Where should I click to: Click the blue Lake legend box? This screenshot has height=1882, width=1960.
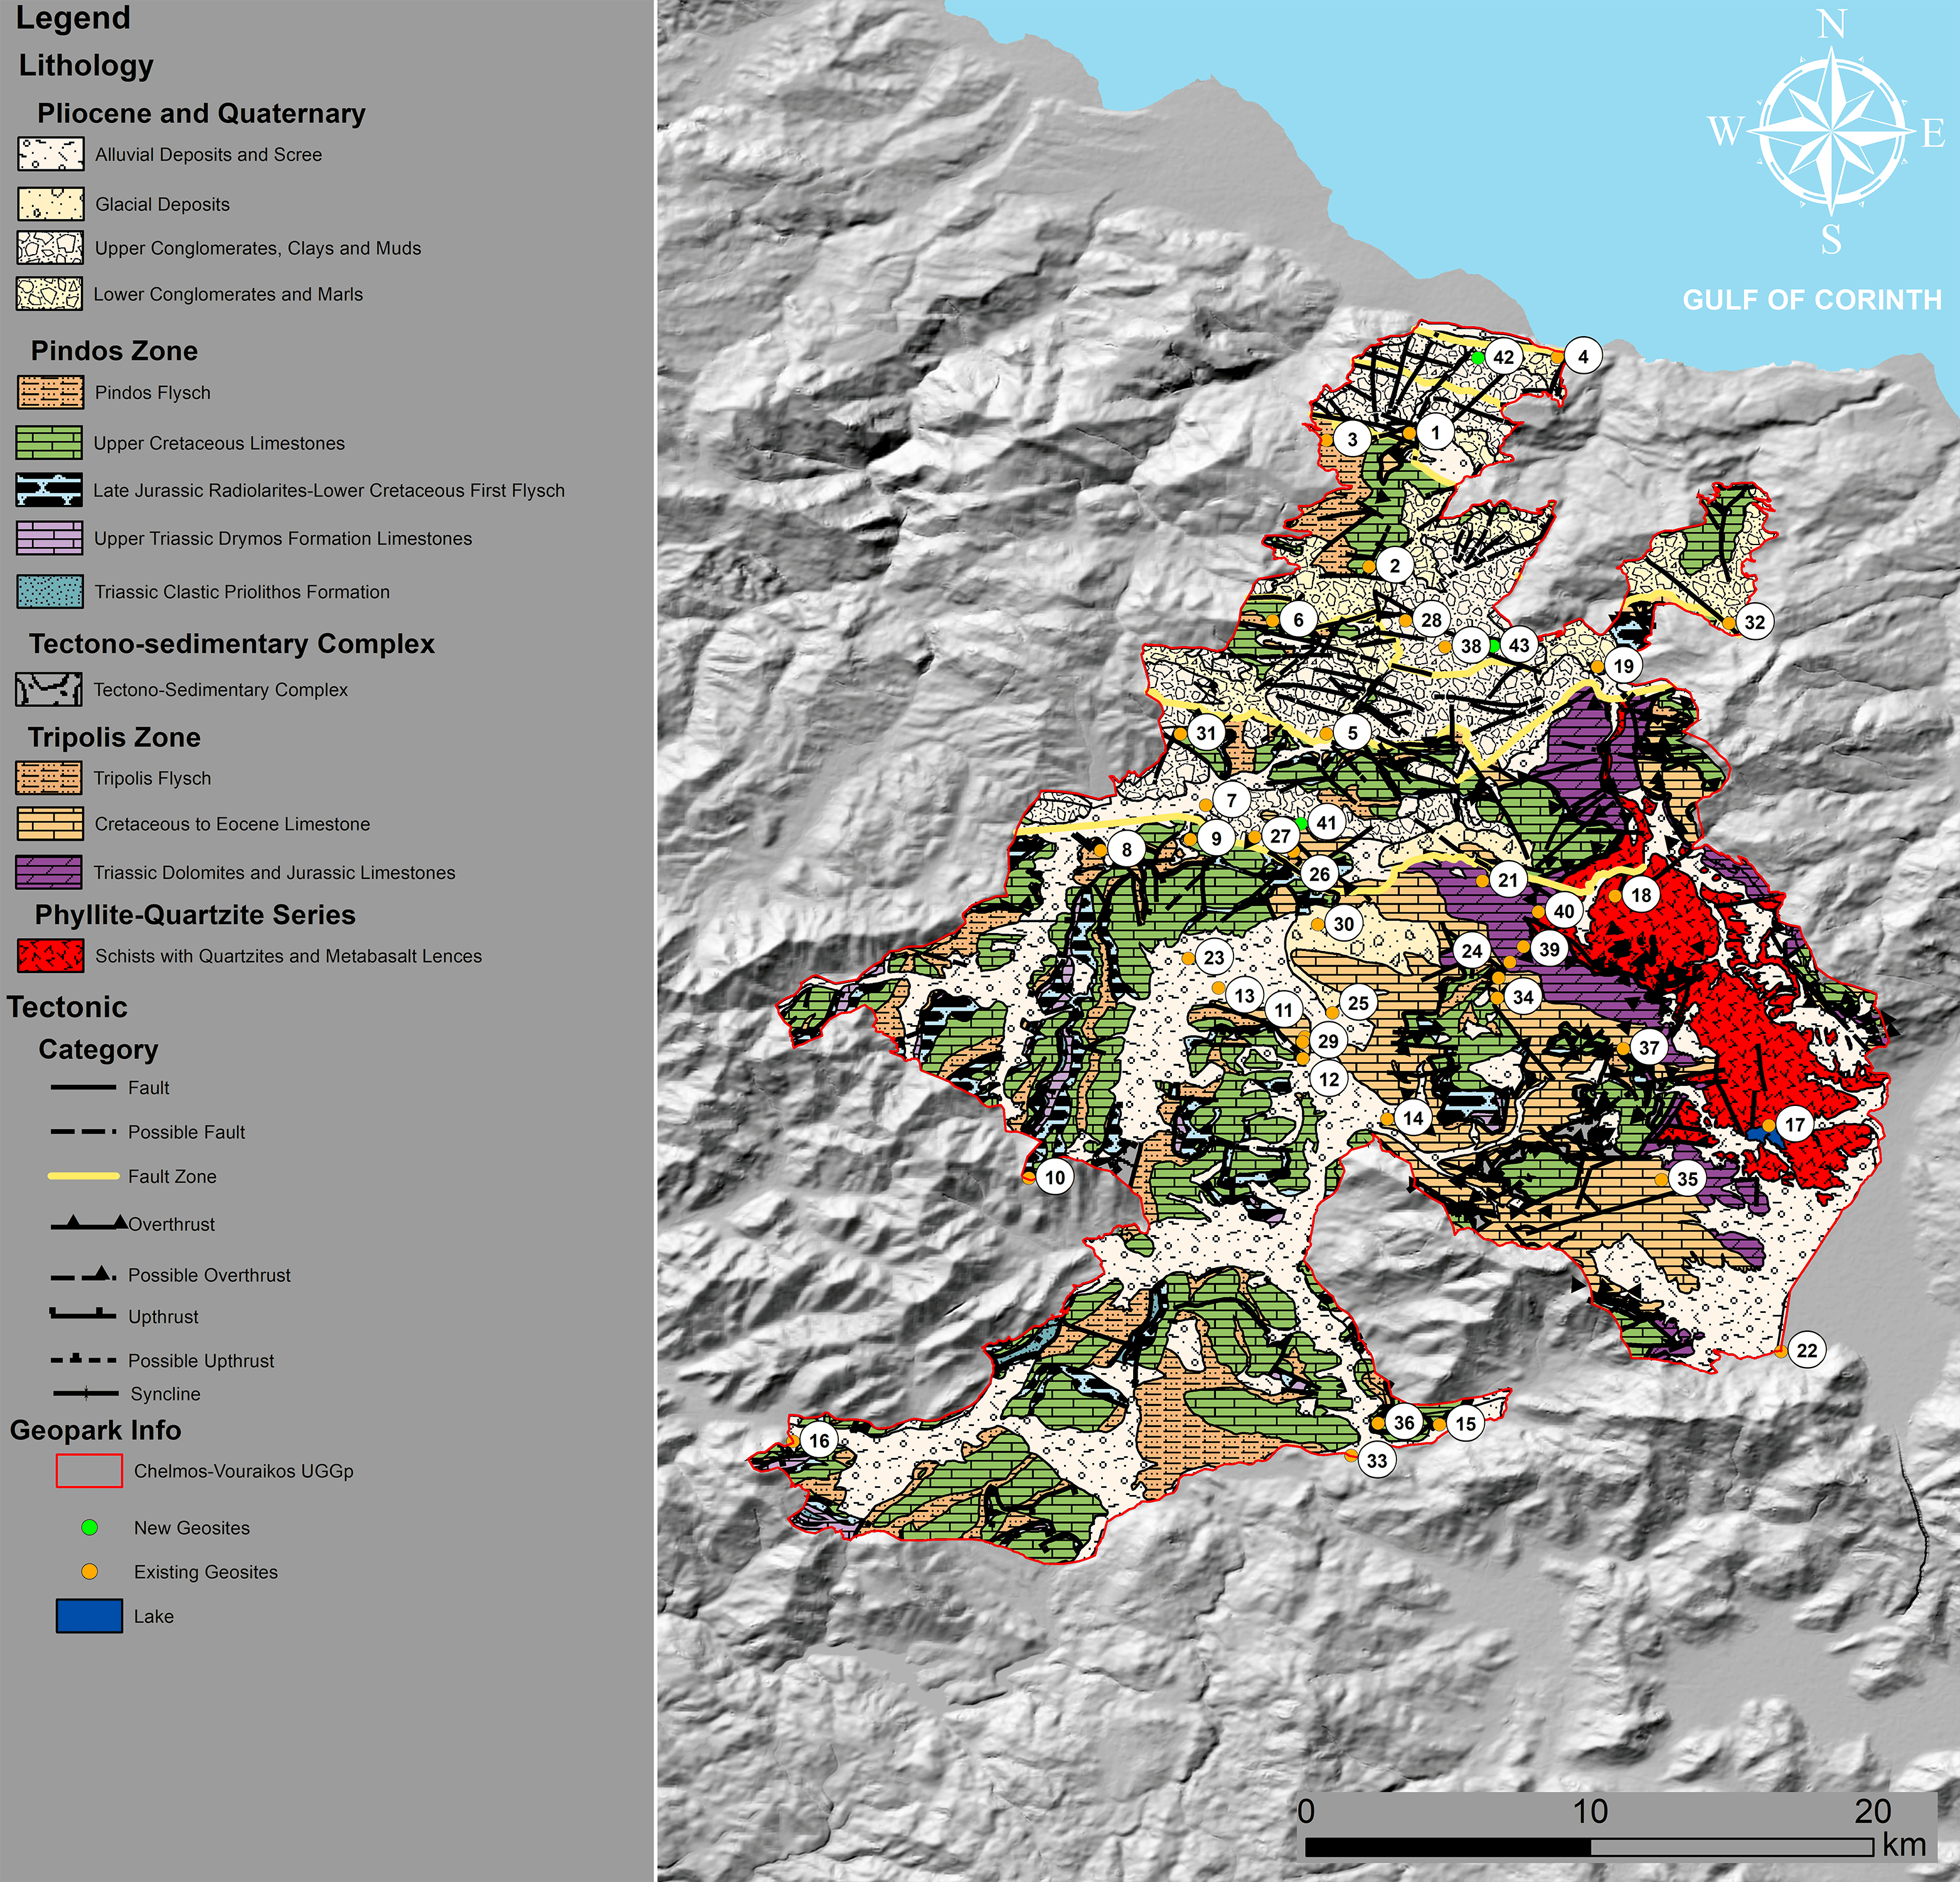tap(89, 1616)
